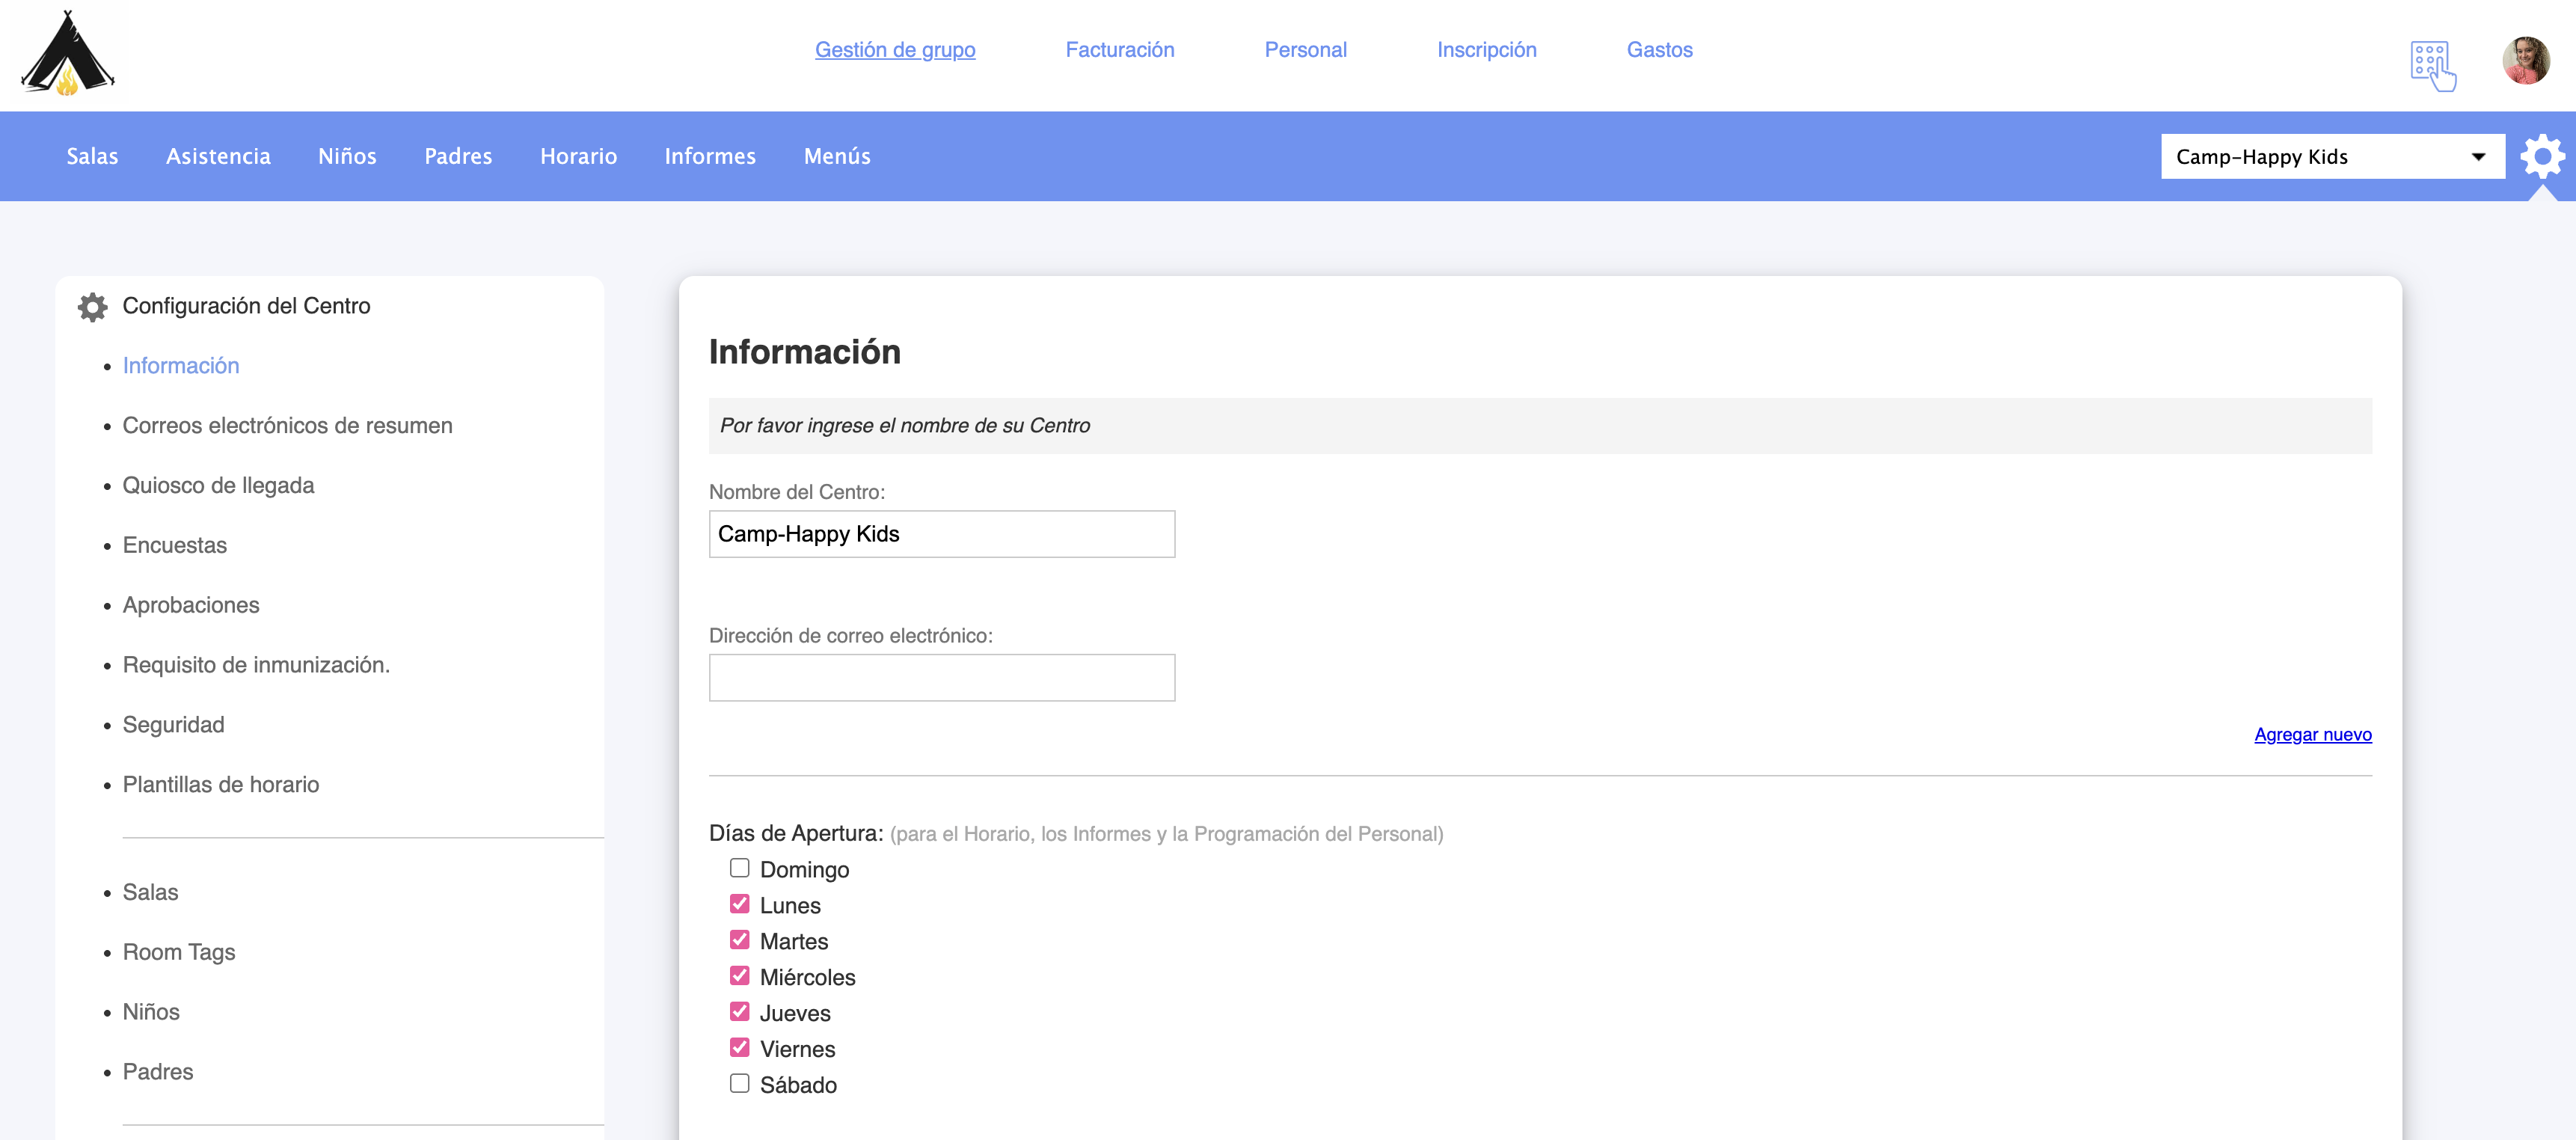Uncheck the Lunes opening day
This screenshot has height=1140, width=2576.
point(739,904)
